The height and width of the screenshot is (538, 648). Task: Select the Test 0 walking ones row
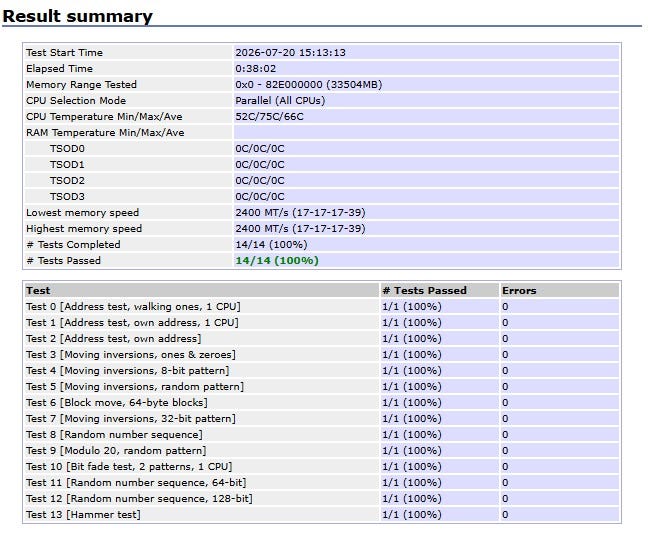pos(322,307)
